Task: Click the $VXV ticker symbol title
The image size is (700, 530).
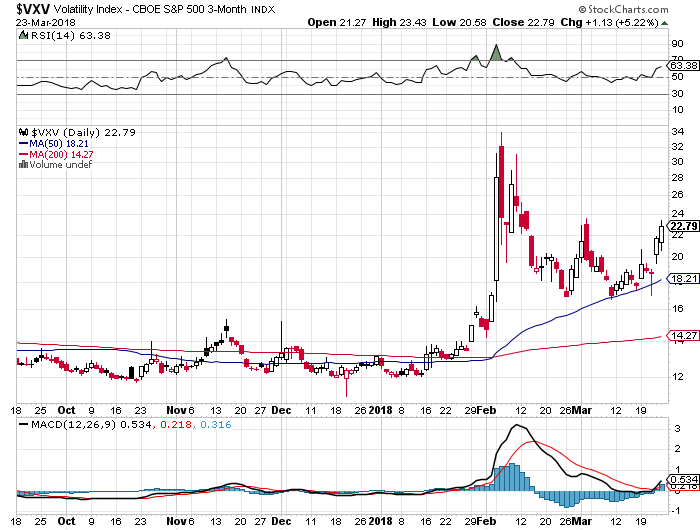Action: [33, 9]
